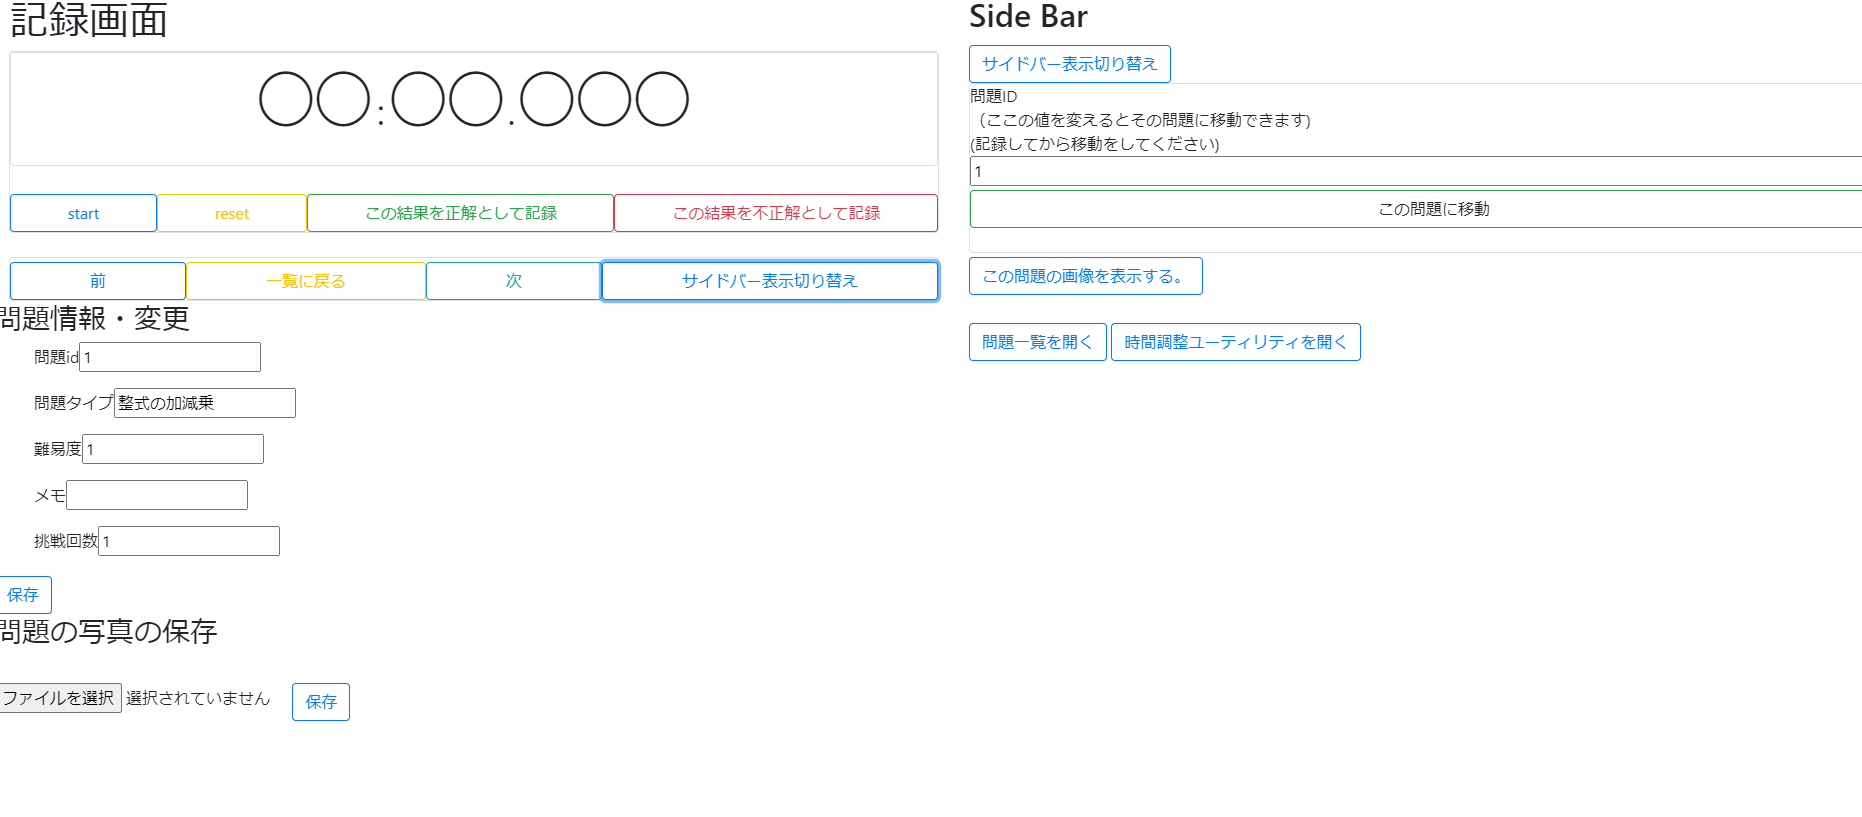Image resolution: width=1862 pixels, height=817 pixels.
Task: Toggle sidebar using Side Bar's サイドバー表示切り替え button
Action: pos(1070,64)
